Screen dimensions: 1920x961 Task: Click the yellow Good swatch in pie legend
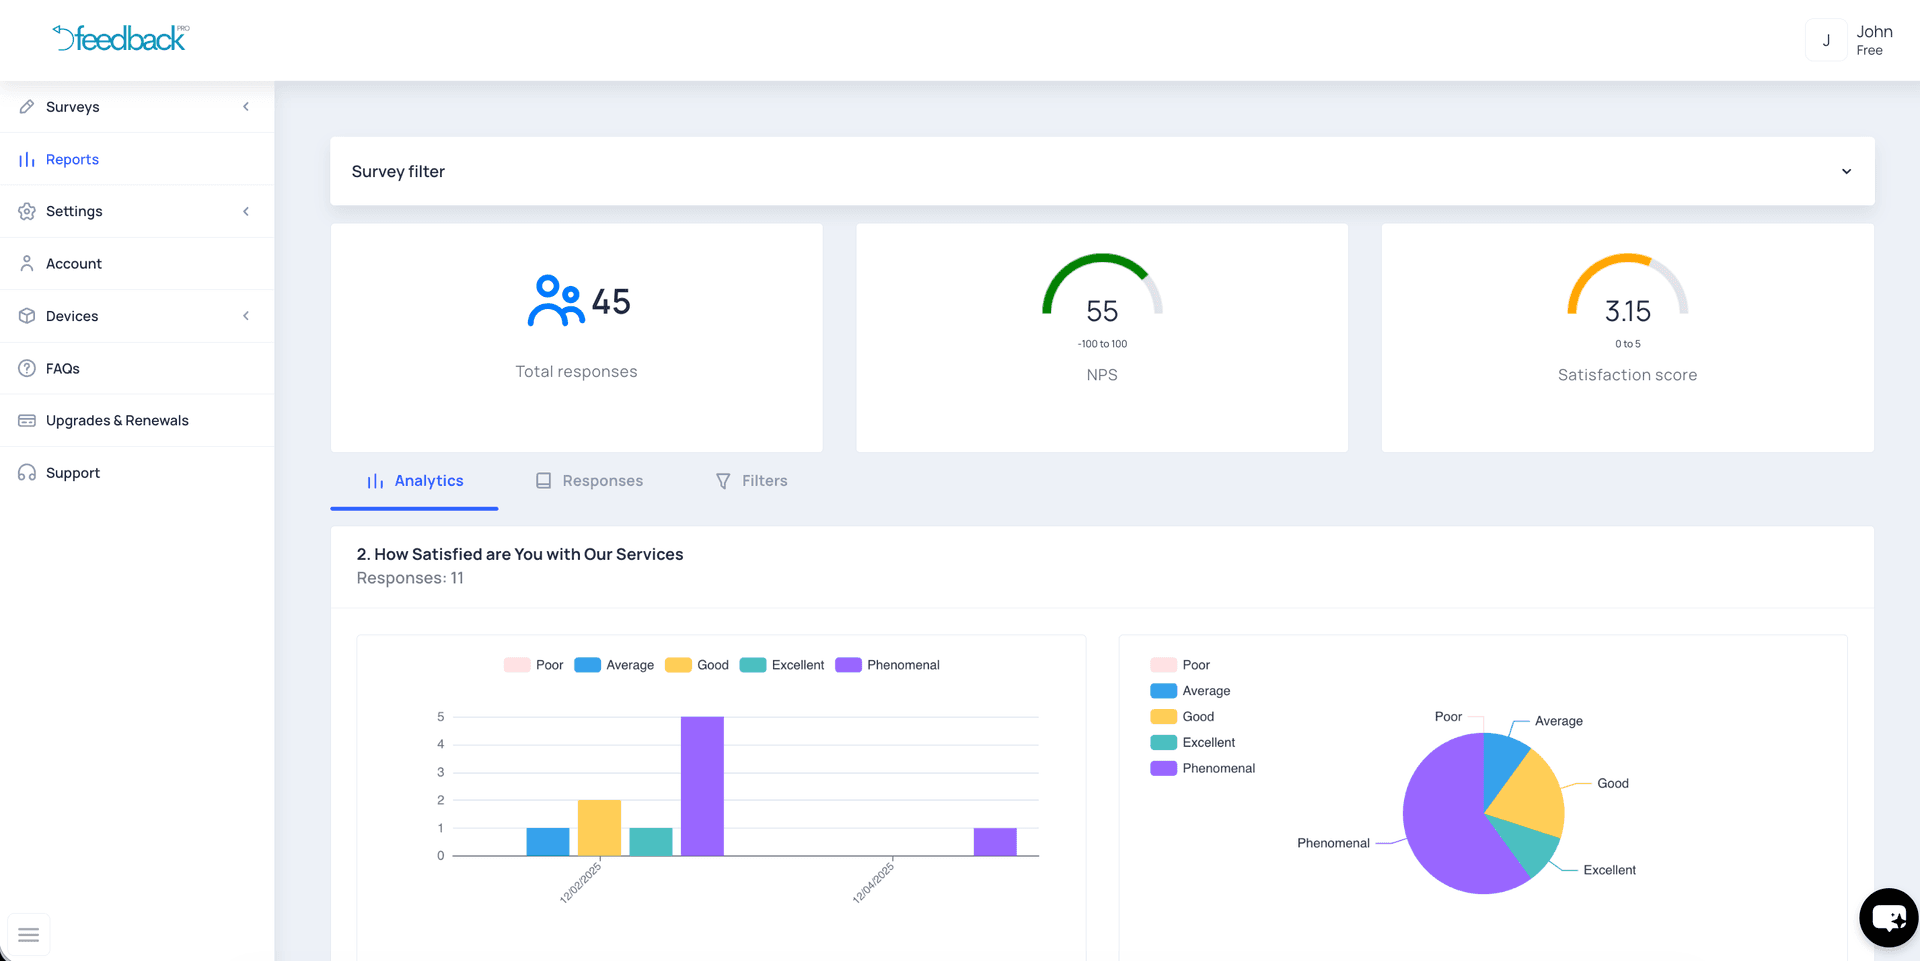coord(1163,717)
